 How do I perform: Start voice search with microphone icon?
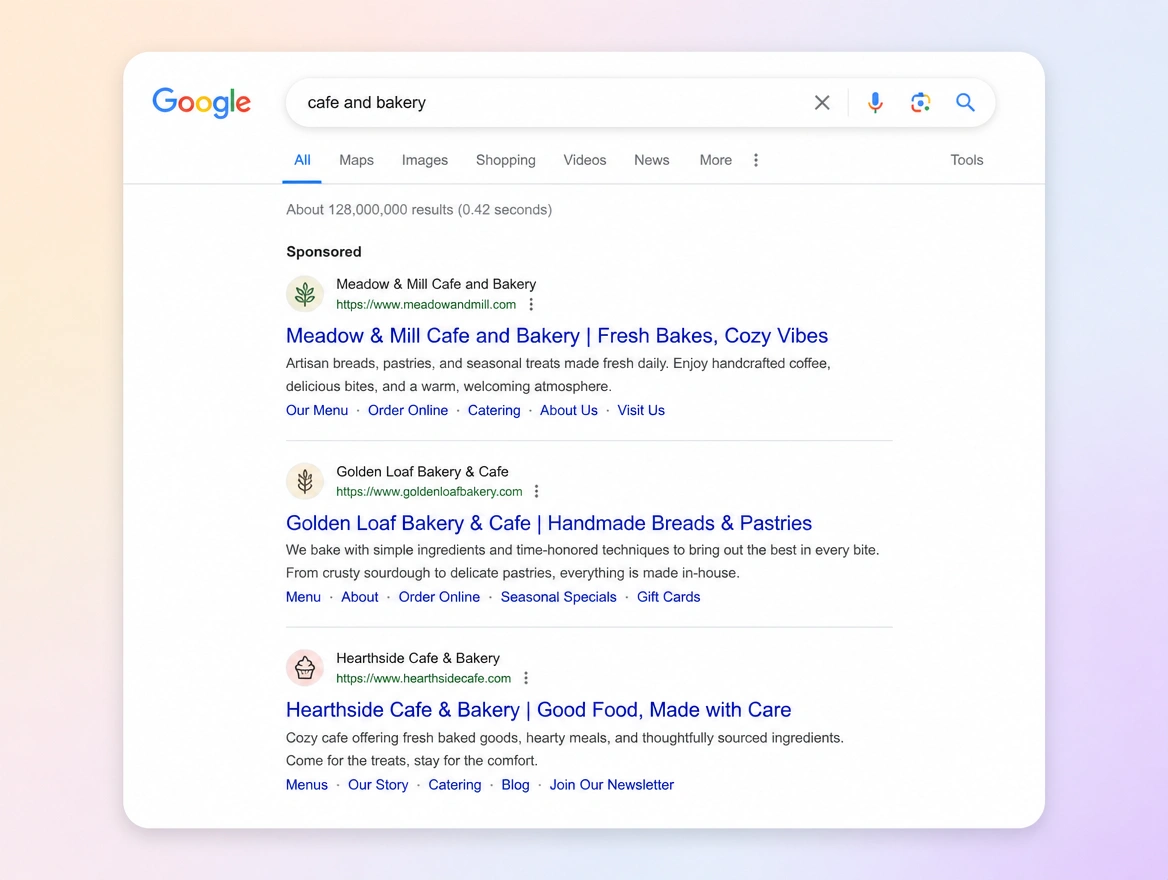(x=875, y=102)
